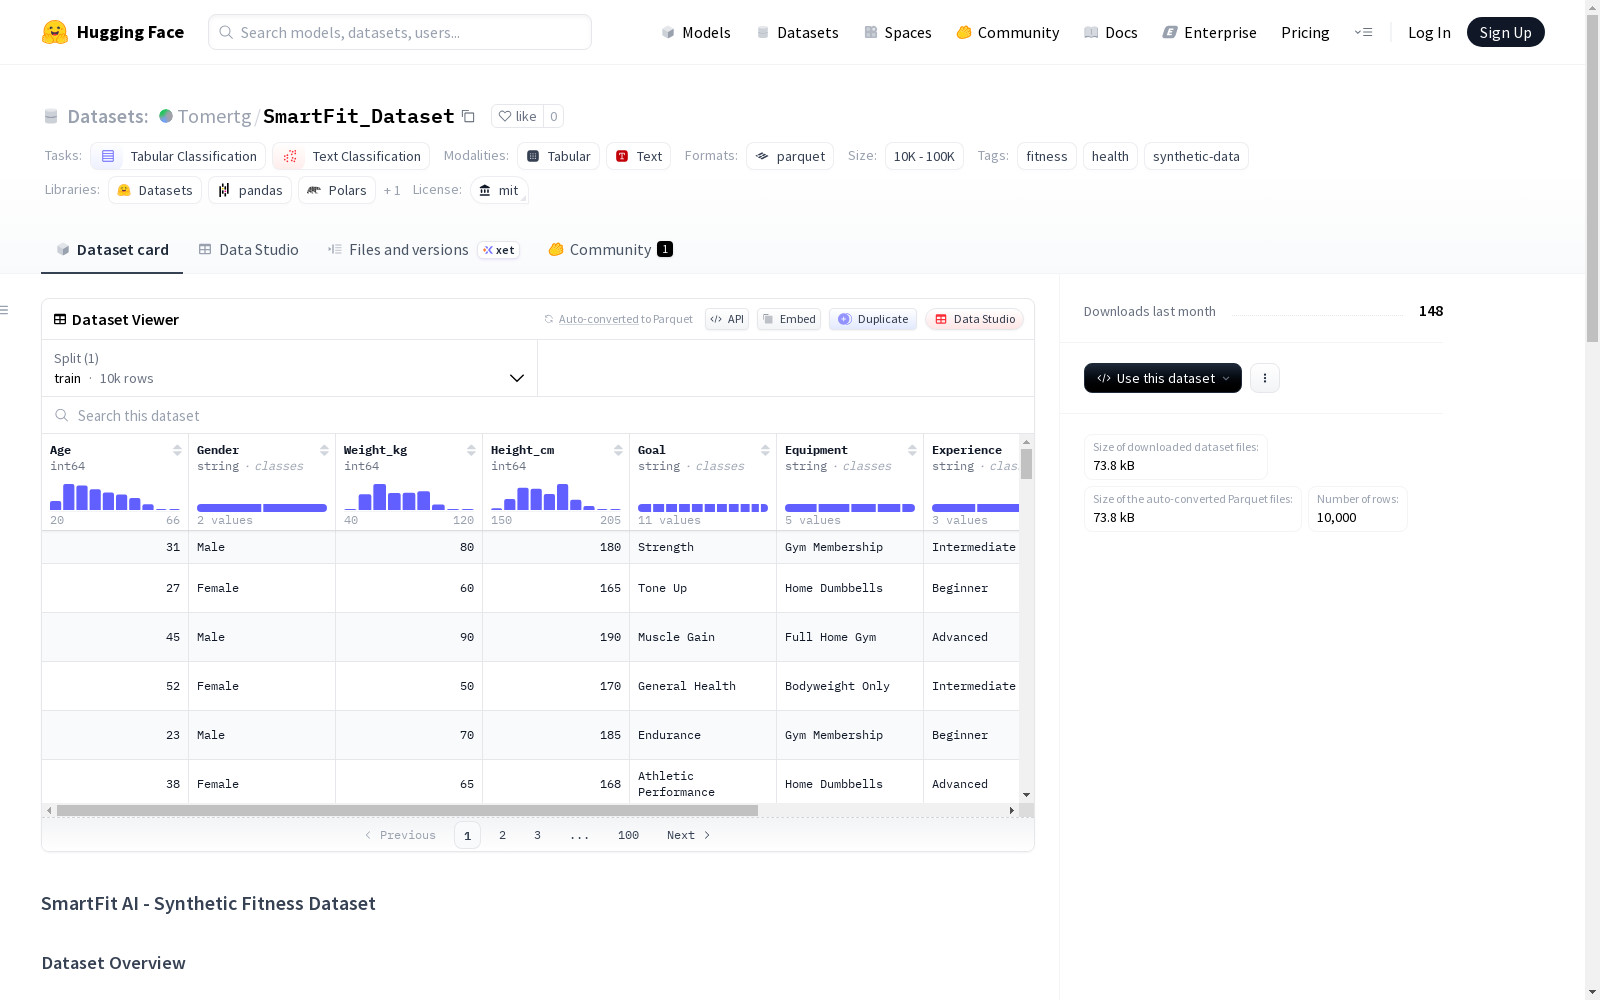Viewport: 1600px width, 1000px height.
Task: Open the Tabular Classification task tag
Action: (x=178, y=156)
